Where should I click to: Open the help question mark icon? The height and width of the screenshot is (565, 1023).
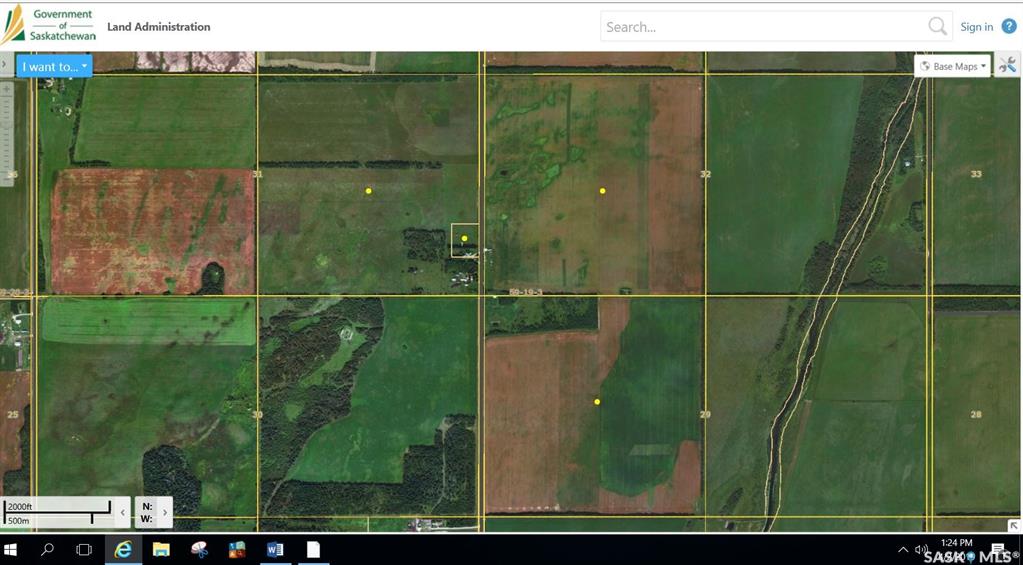1009,26
